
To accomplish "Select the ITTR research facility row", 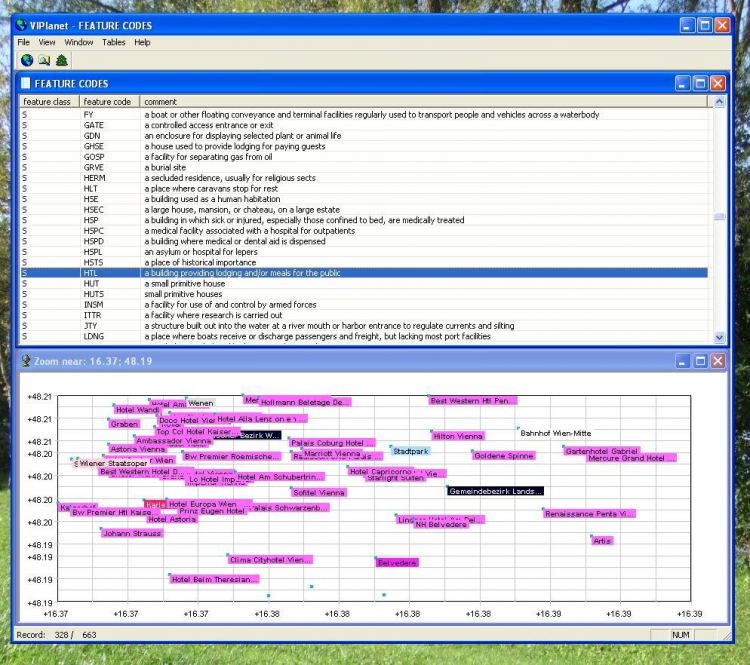I will click(364, 315).
